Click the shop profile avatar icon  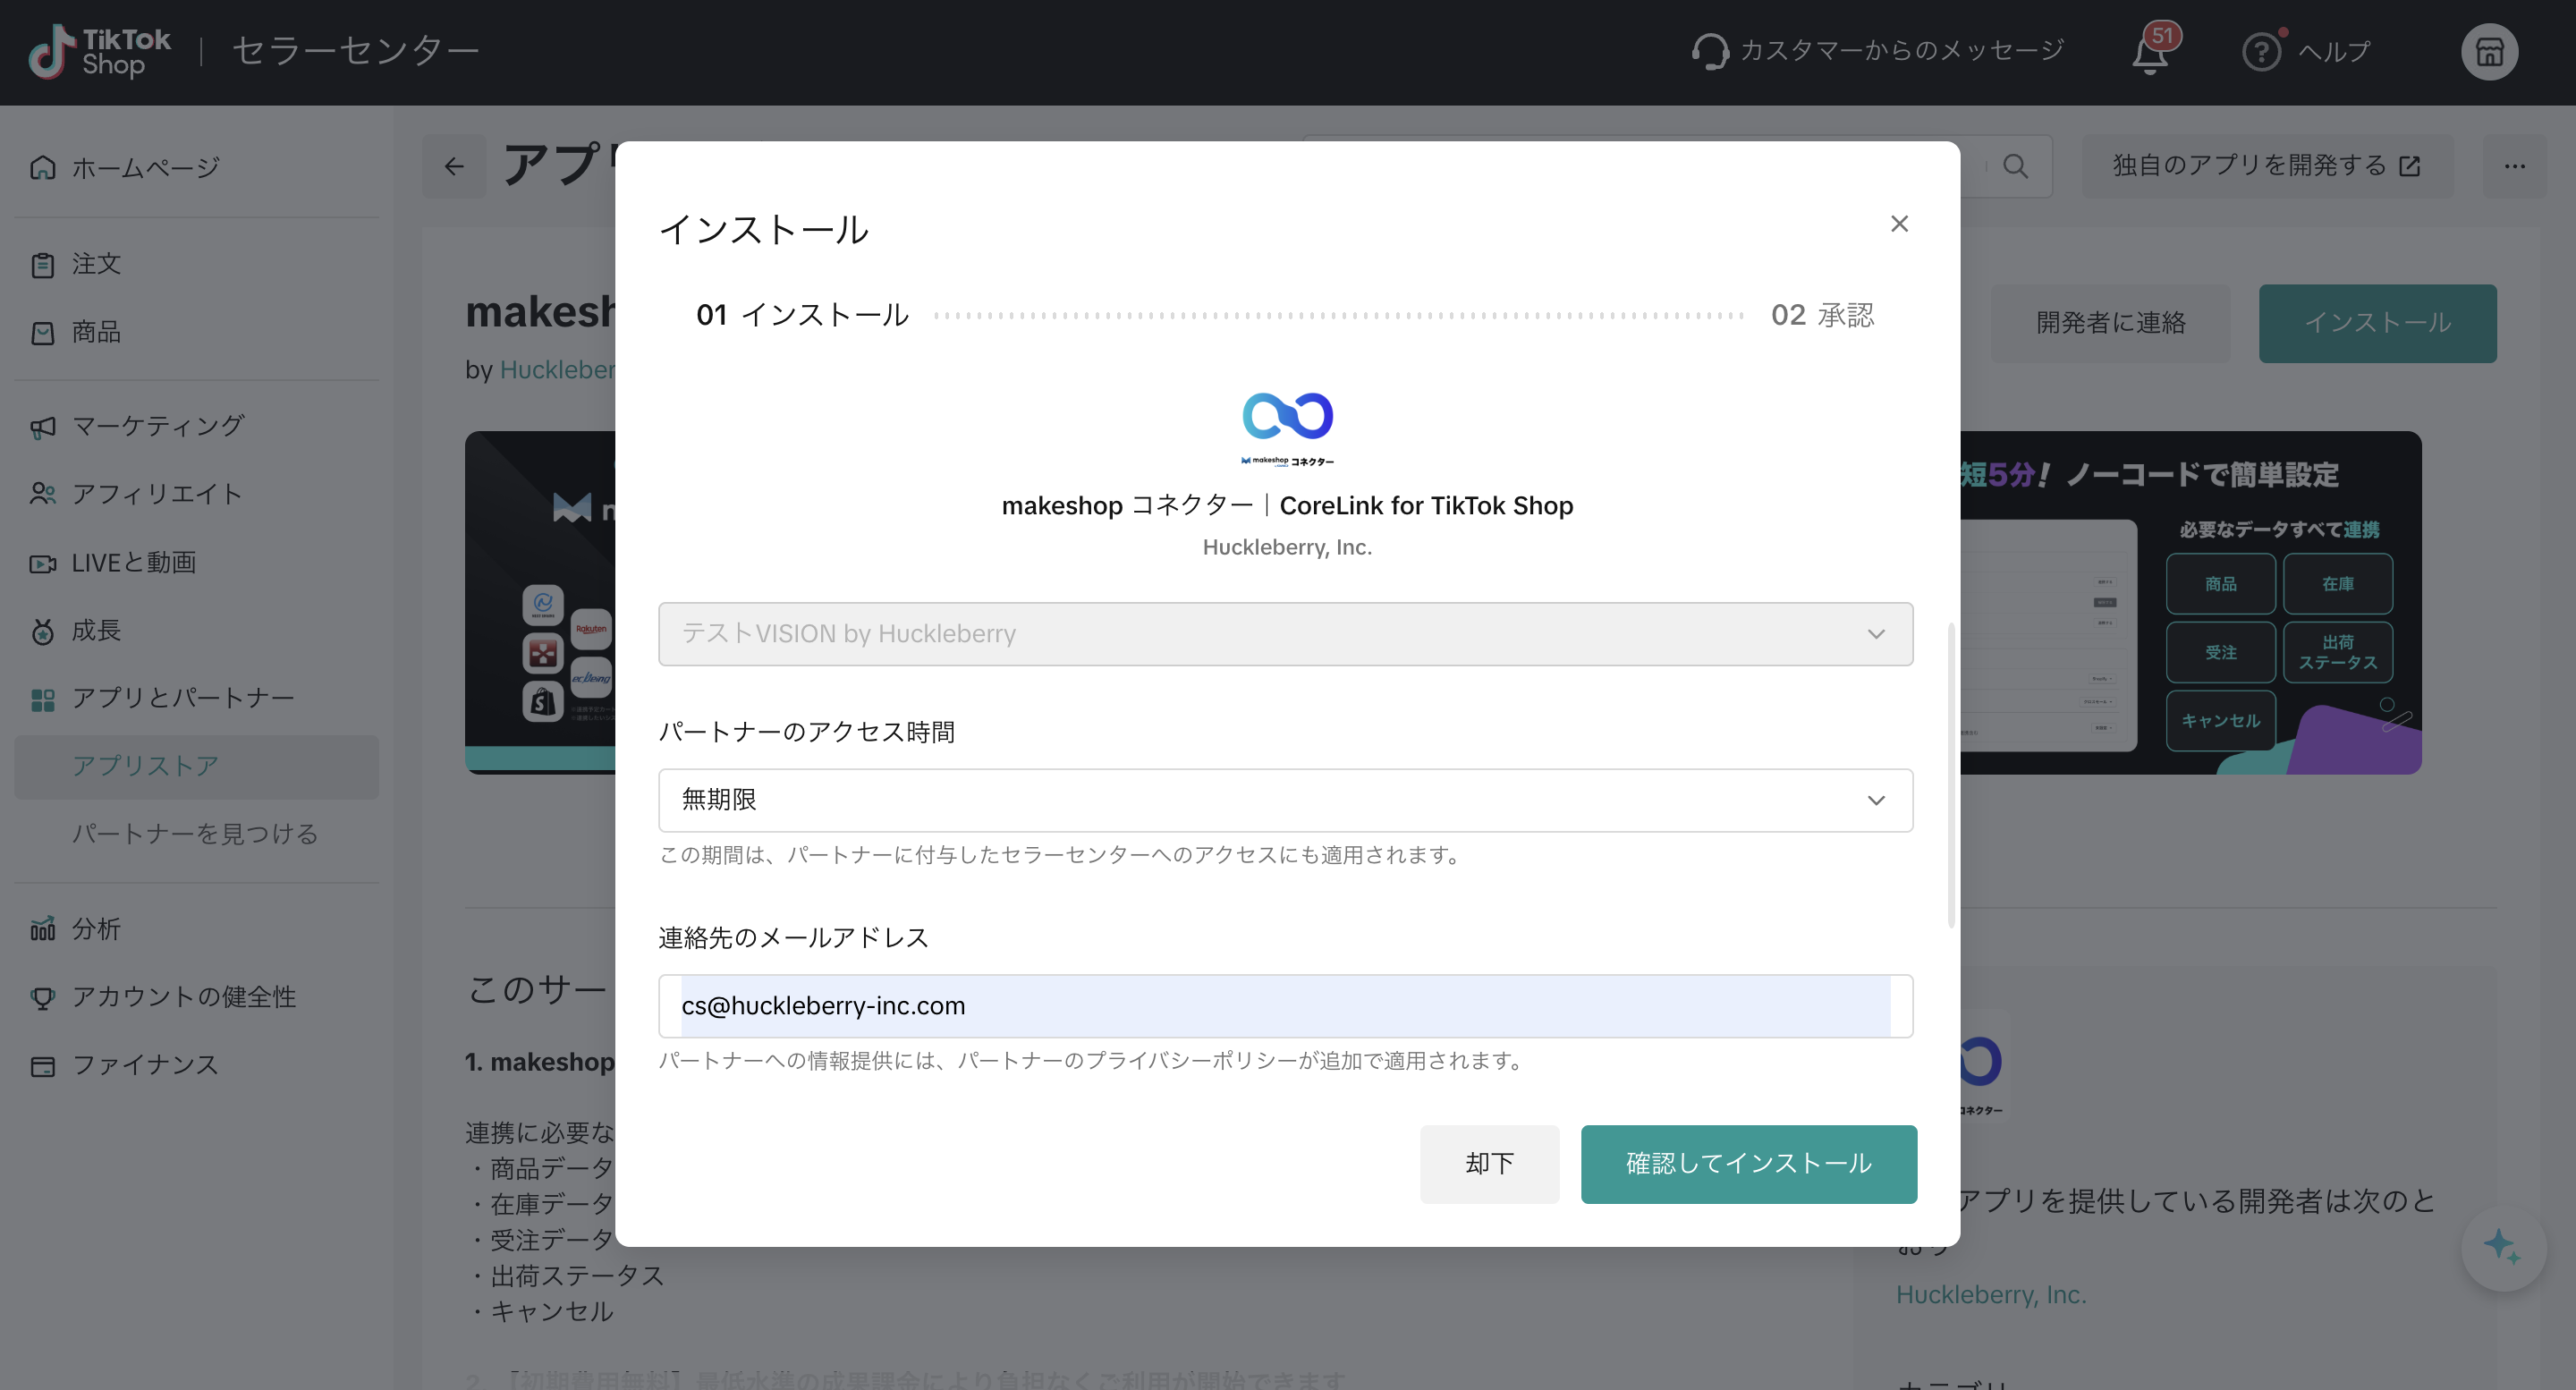(2488, 52)
